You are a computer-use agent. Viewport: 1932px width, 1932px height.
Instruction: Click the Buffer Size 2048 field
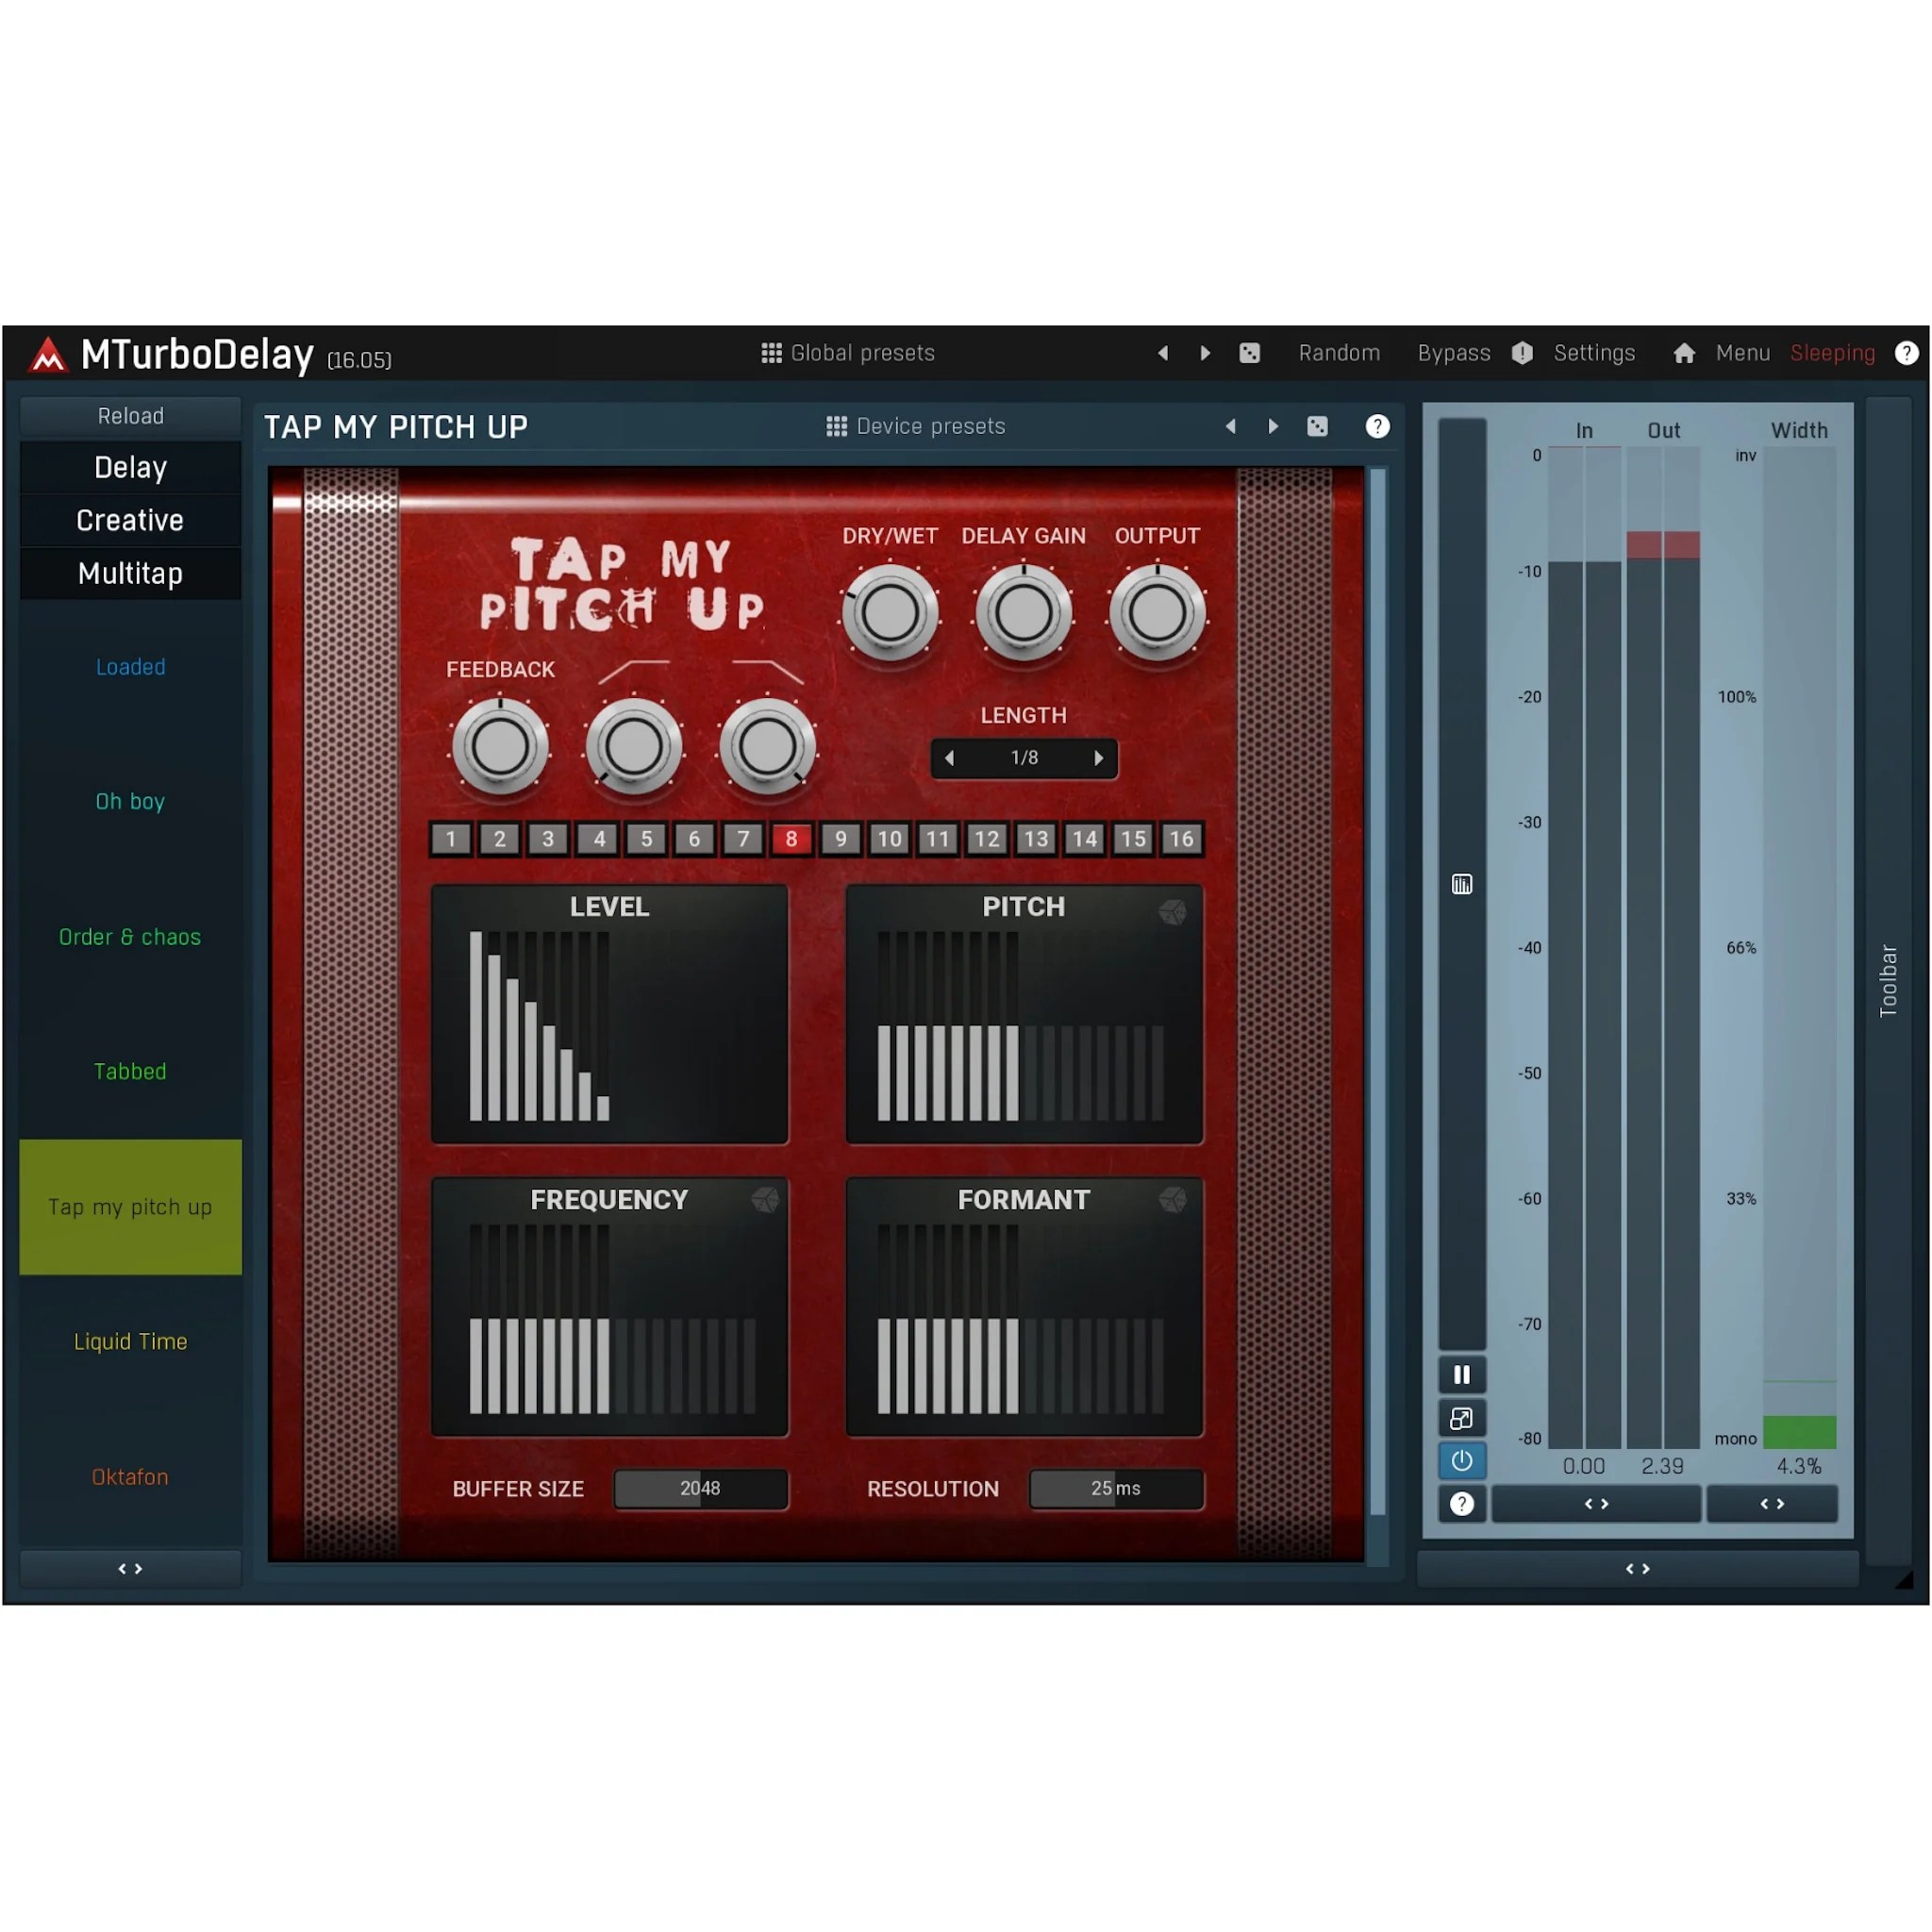(x=700, y=1489)
